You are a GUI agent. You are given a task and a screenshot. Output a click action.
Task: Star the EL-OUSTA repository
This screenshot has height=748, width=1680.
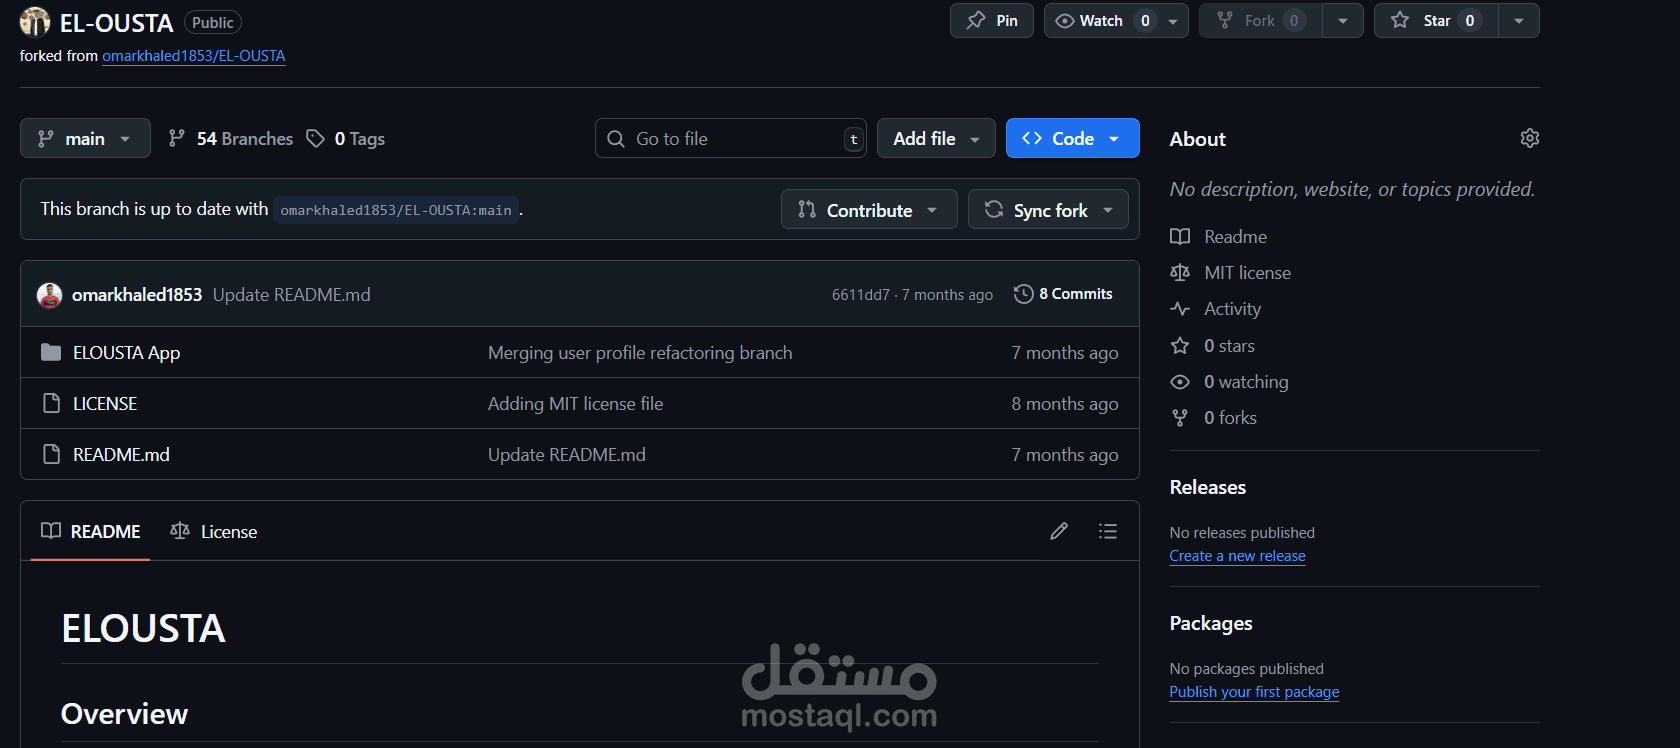coord(1436,21)
